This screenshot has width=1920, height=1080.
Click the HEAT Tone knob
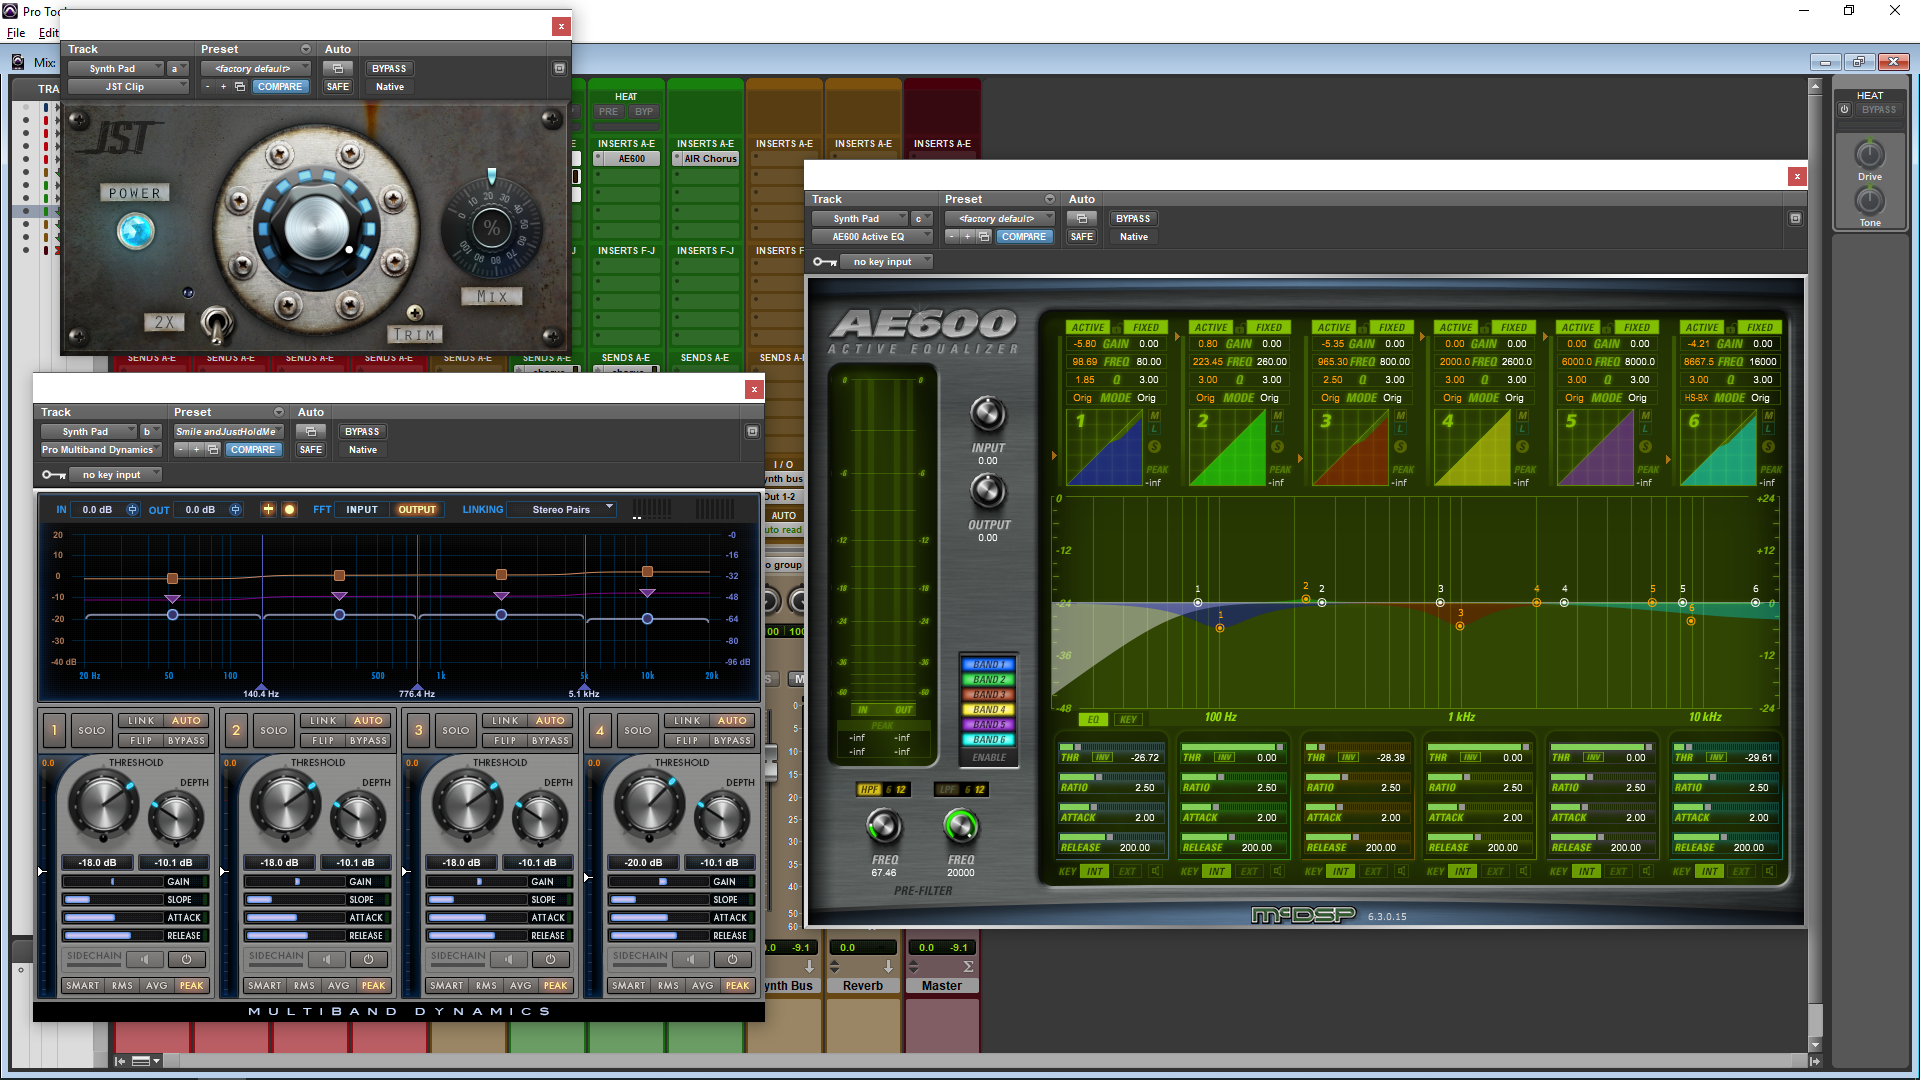pyautogui.click(x=1870, y=200)
